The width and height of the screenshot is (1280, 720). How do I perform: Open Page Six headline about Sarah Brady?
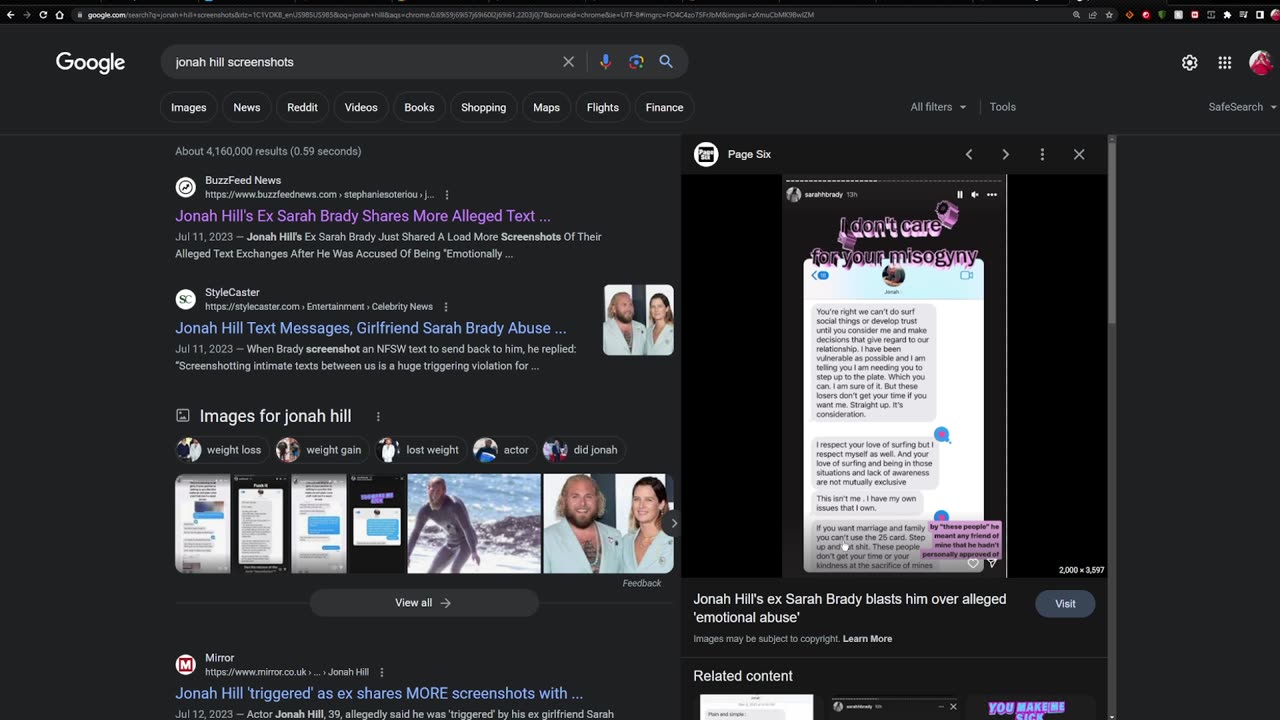(x=850, y=608)
